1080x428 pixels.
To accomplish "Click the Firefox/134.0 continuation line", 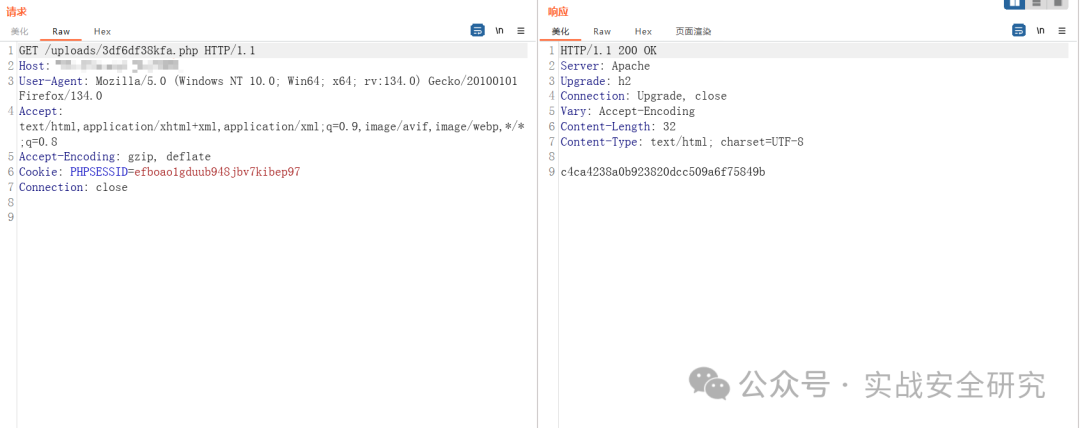I will (x=61, y=96).
